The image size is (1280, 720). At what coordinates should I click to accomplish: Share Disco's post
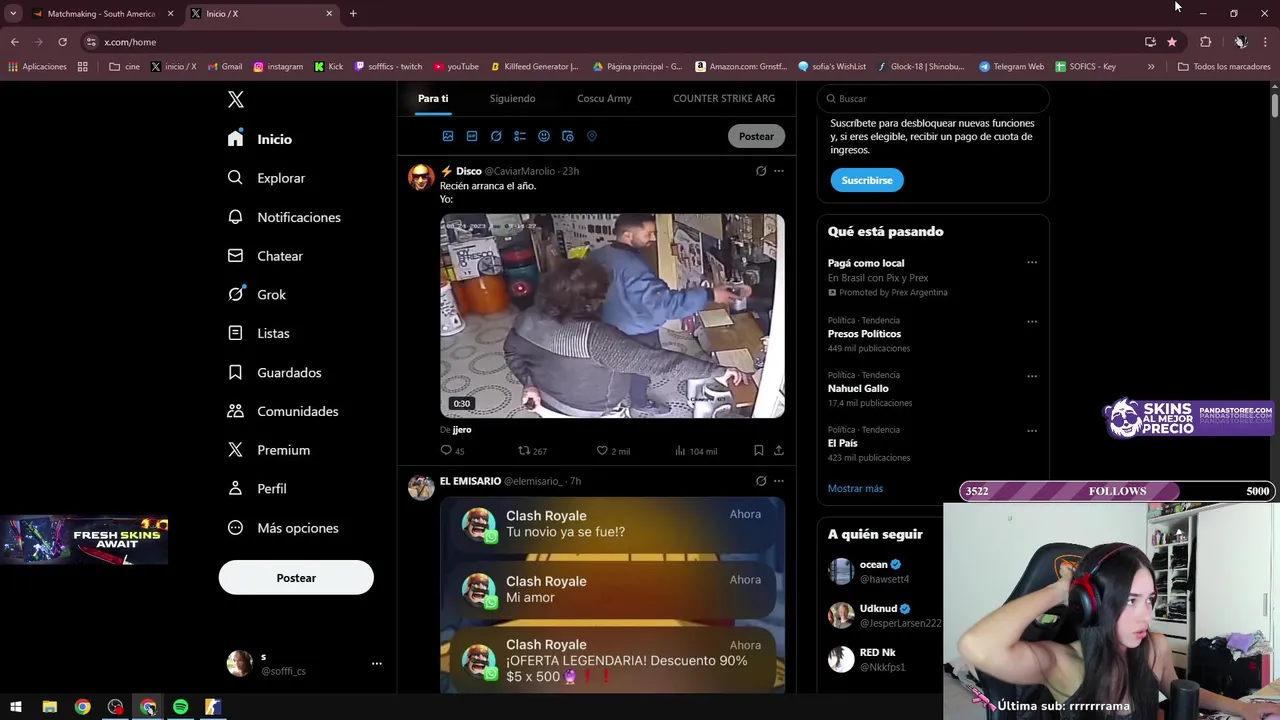point(779,451)
